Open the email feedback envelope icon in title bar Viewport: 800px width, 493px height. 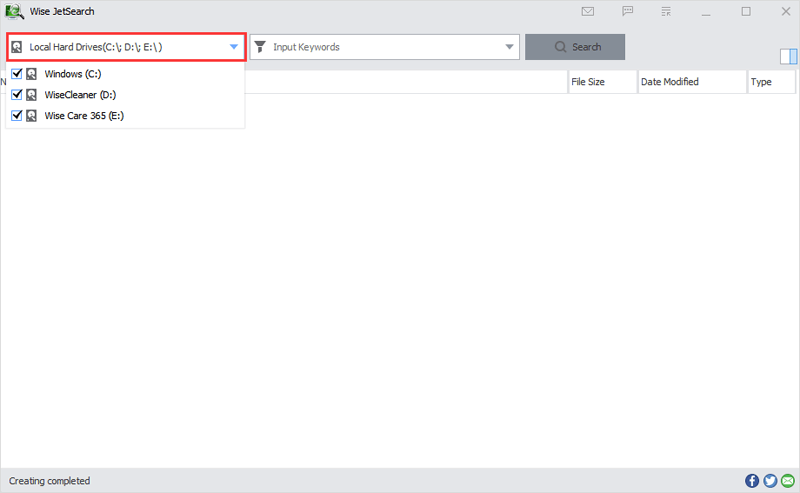(588, 11)
